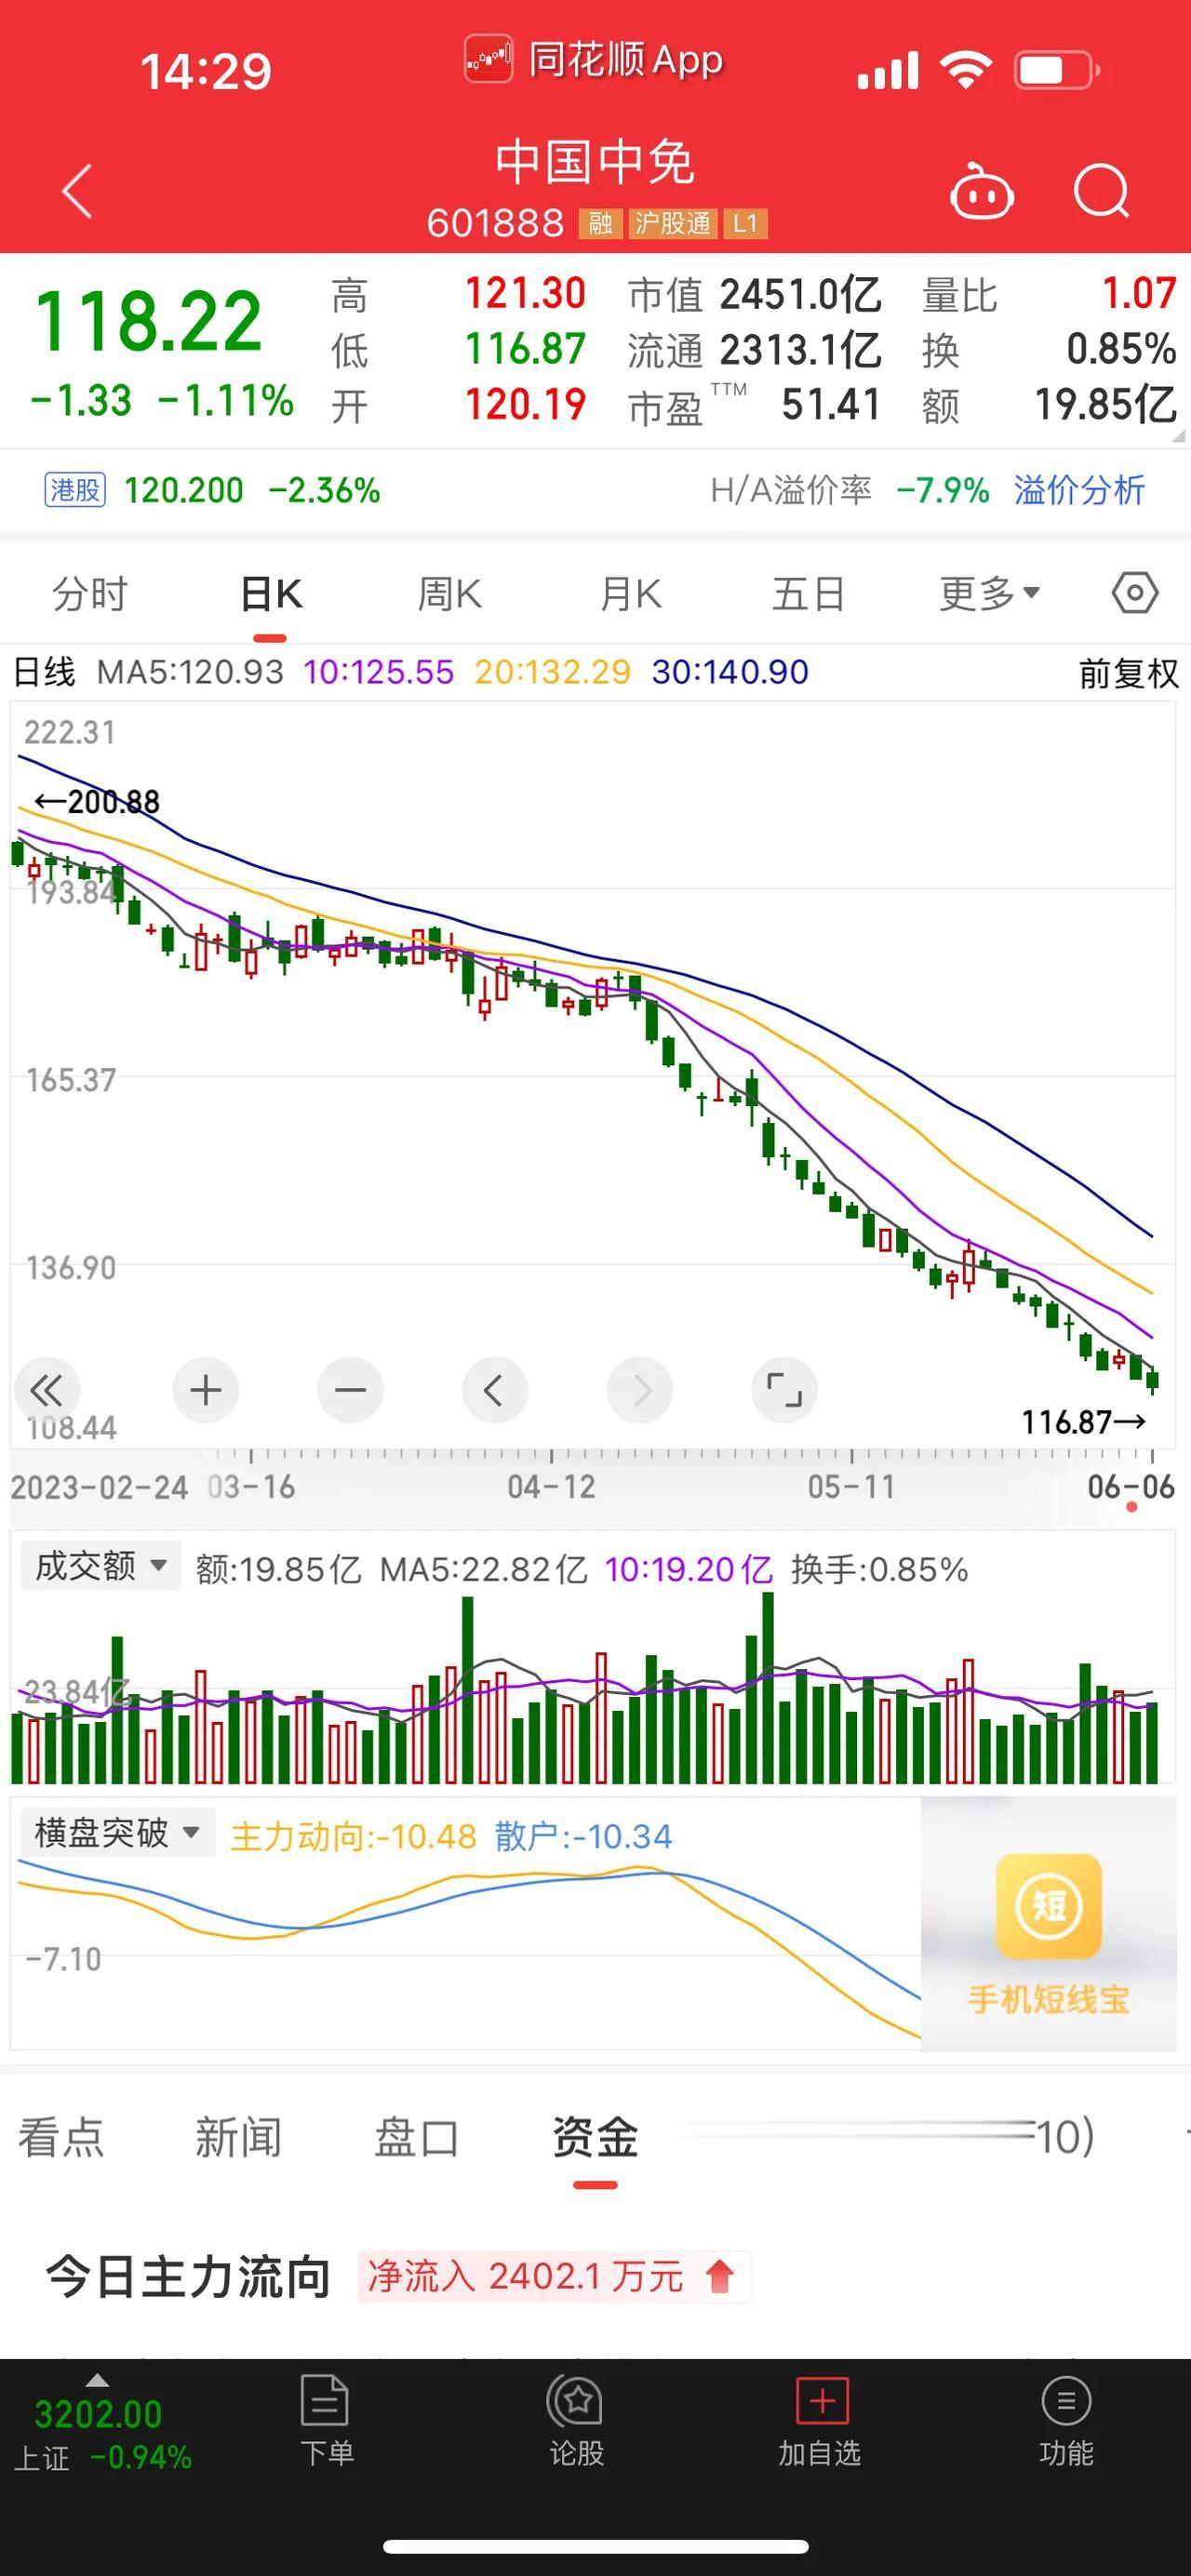The width and height of the screenshot is (1191, 2576).
Task: Enter fullscreen chart mode icon
Action: tap(784, 1390)
